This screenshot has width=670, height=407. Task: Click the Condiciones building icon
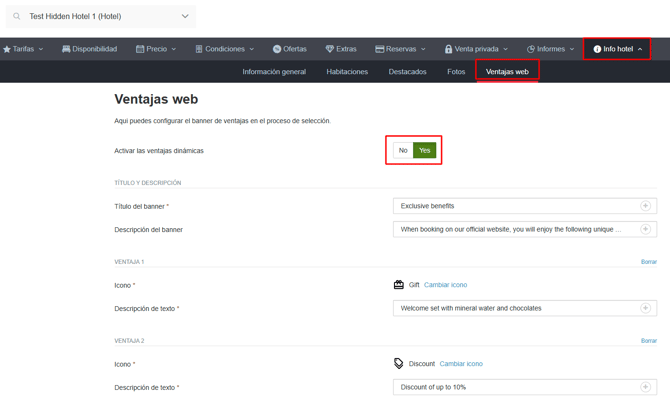point(199,49)
